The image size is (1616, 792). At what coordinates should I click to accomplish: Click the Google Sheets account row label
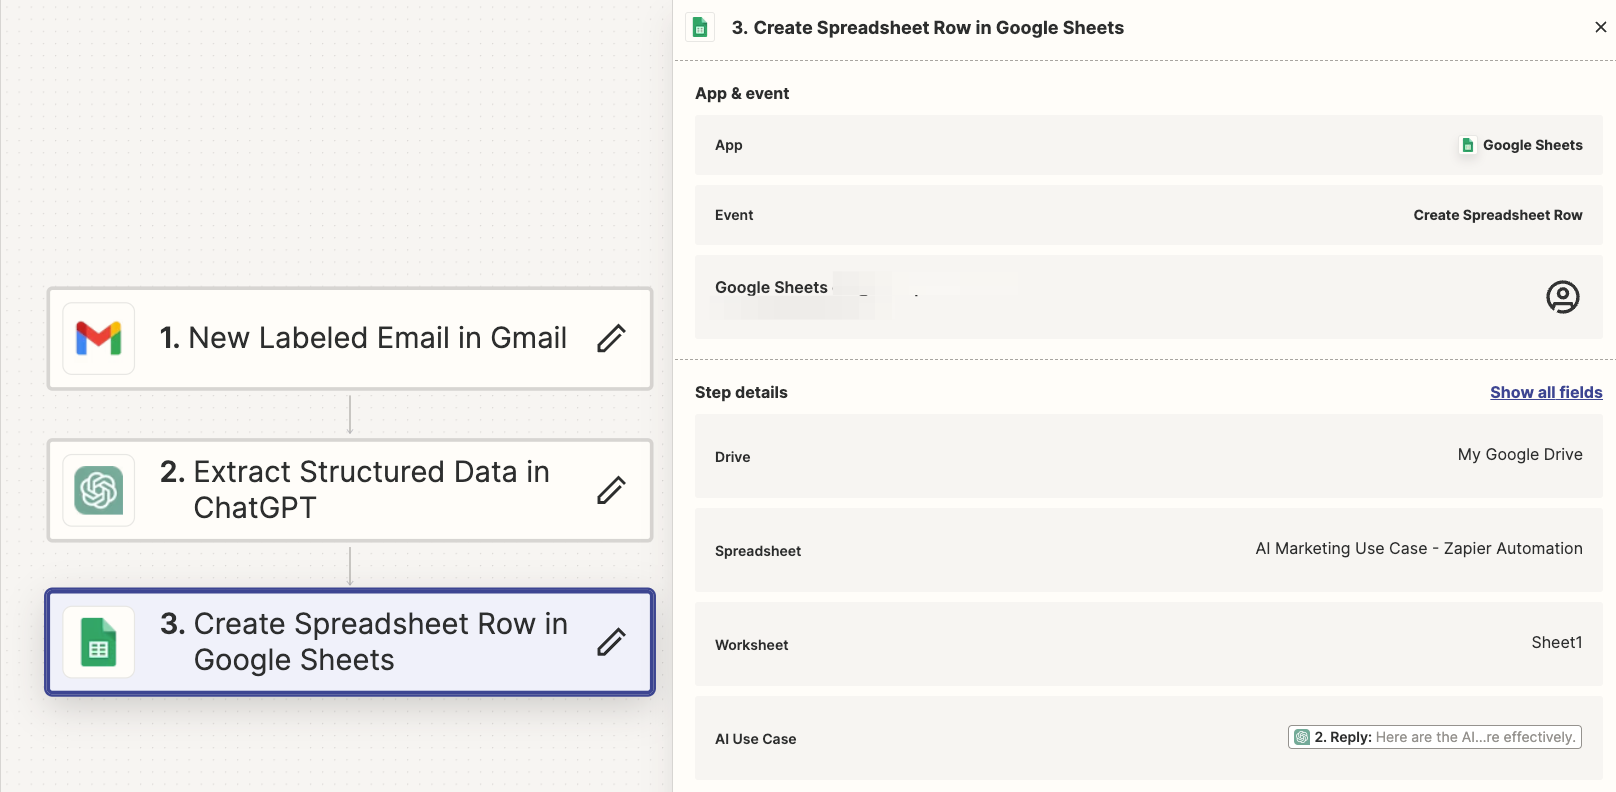[x=771, y=287]
